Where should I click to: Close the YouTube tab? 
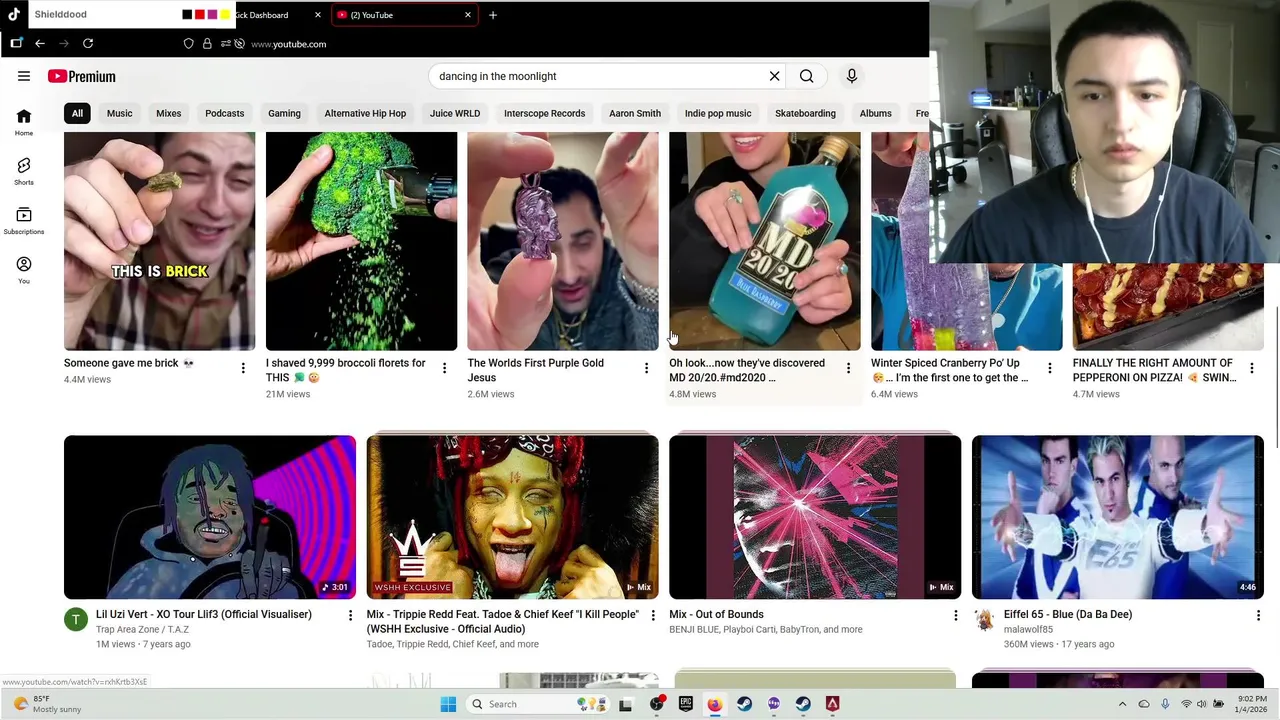[467, 15]
